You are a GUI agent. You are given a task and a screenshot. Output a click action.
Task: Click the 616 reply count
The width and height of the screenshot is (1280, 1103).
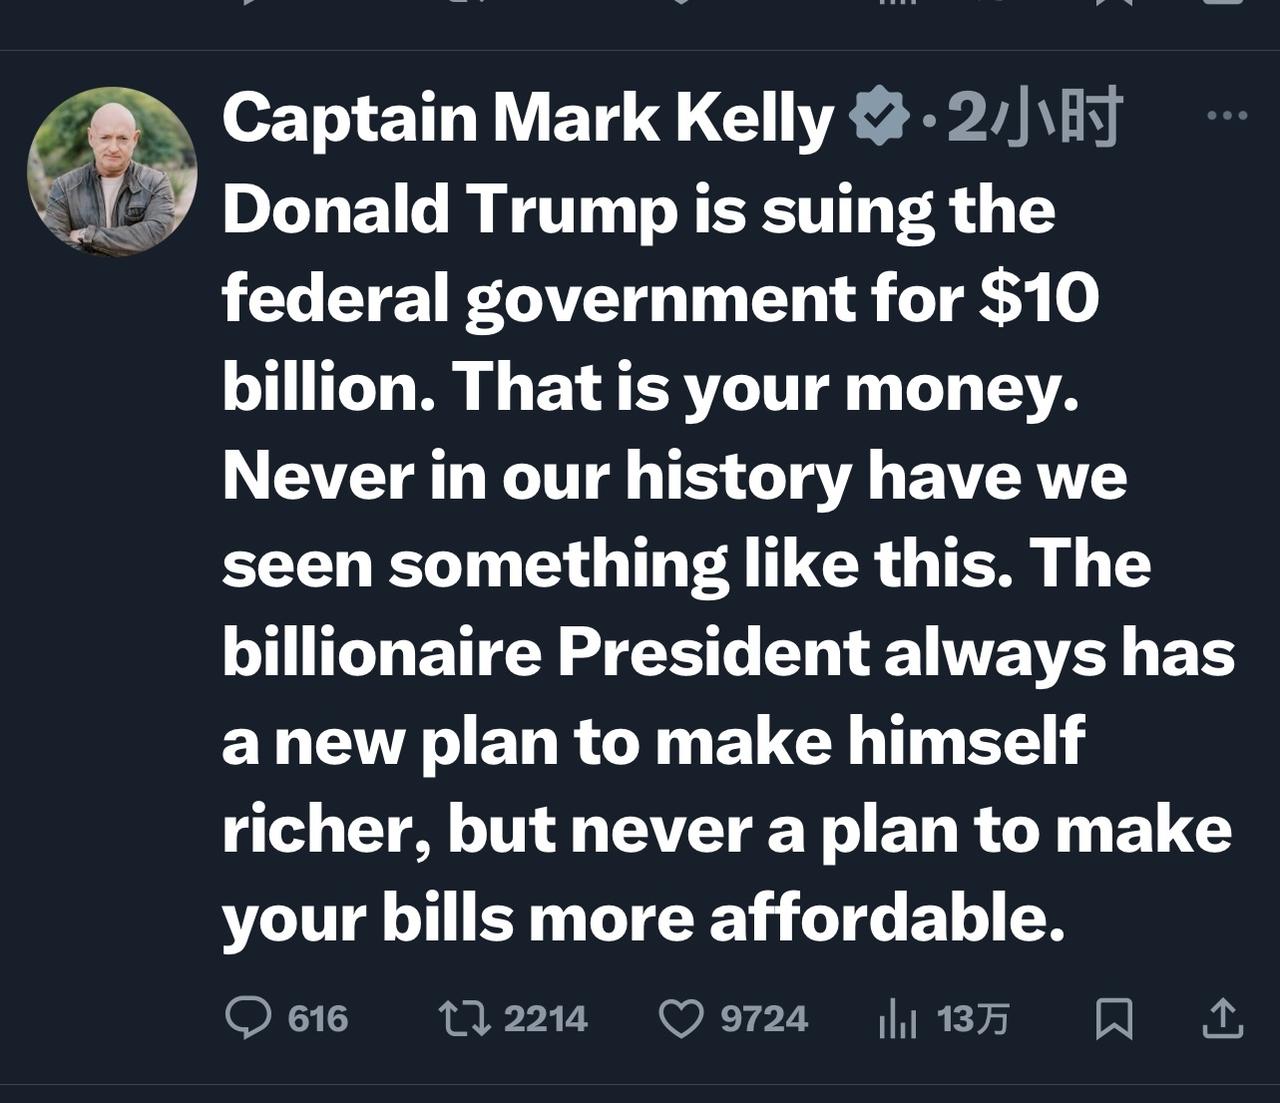point(318,1019)
